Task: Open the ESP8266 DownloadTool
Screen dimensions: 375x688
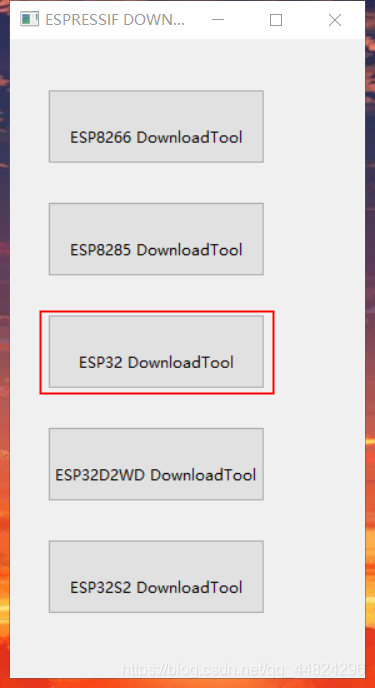Action: click(x=156, y=126)
